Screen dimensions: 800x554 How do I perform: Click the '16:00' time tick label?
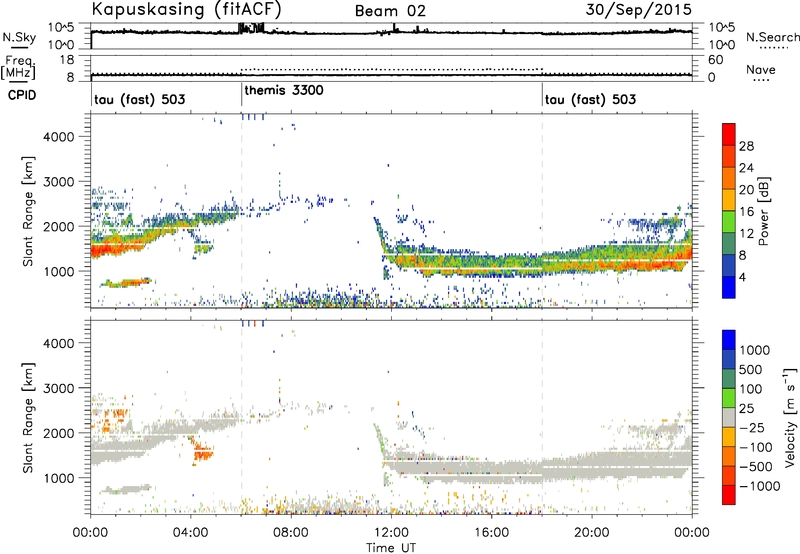pyautogui.click(x=491, y=533)
